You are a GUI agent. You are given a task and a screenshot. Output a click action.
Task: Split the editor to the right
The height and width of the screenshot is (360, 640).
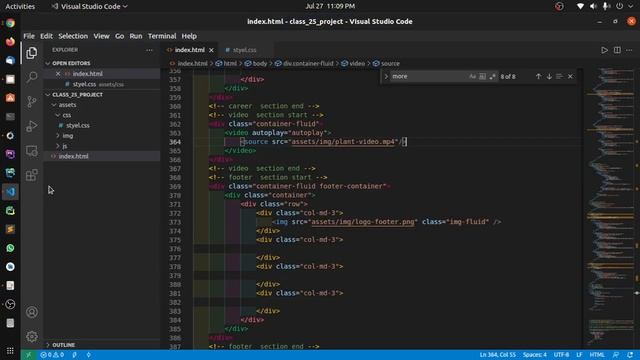[x=617, y=50]
